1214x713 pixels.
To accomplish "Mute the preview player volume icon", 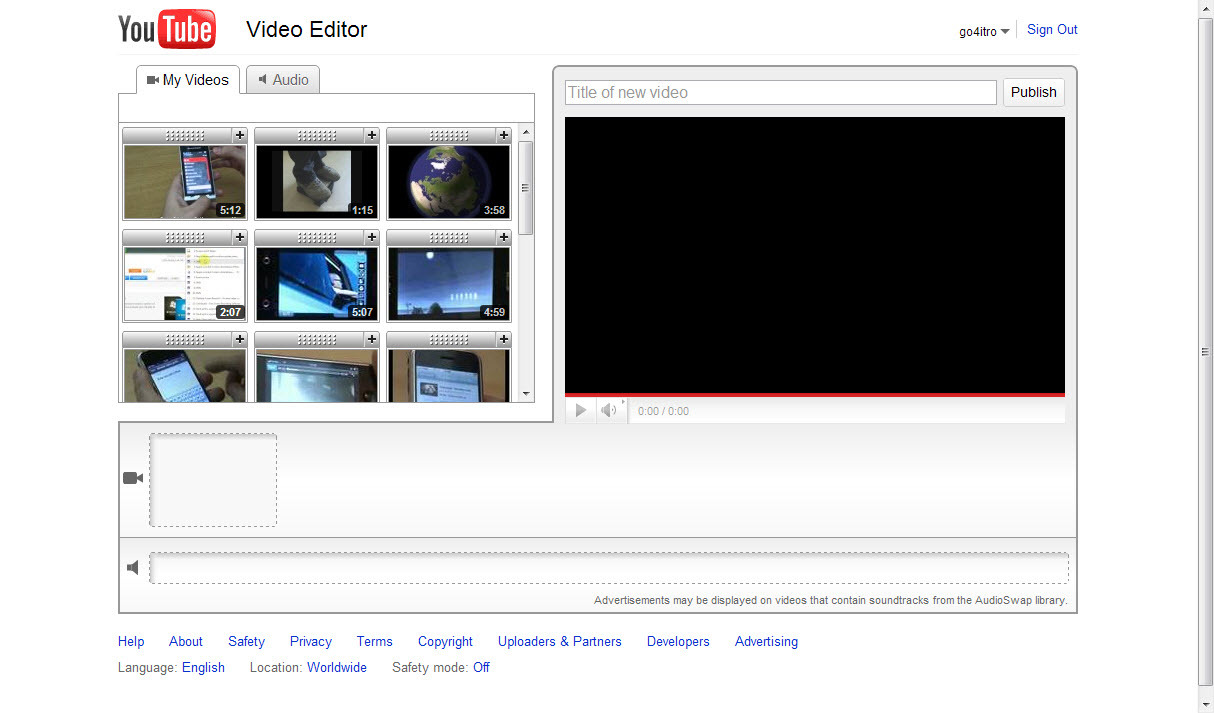I will pos(609,410).
